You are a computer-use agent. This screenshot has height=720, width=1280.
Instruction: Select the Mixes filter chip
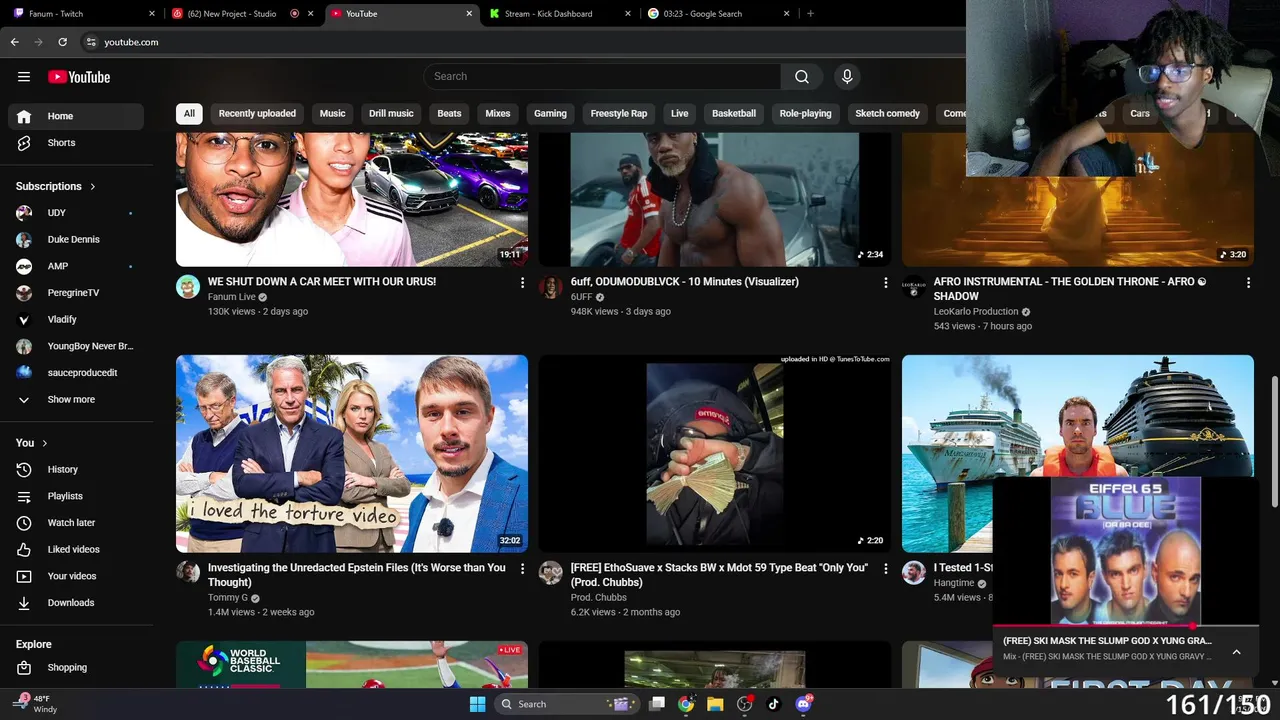498,114
